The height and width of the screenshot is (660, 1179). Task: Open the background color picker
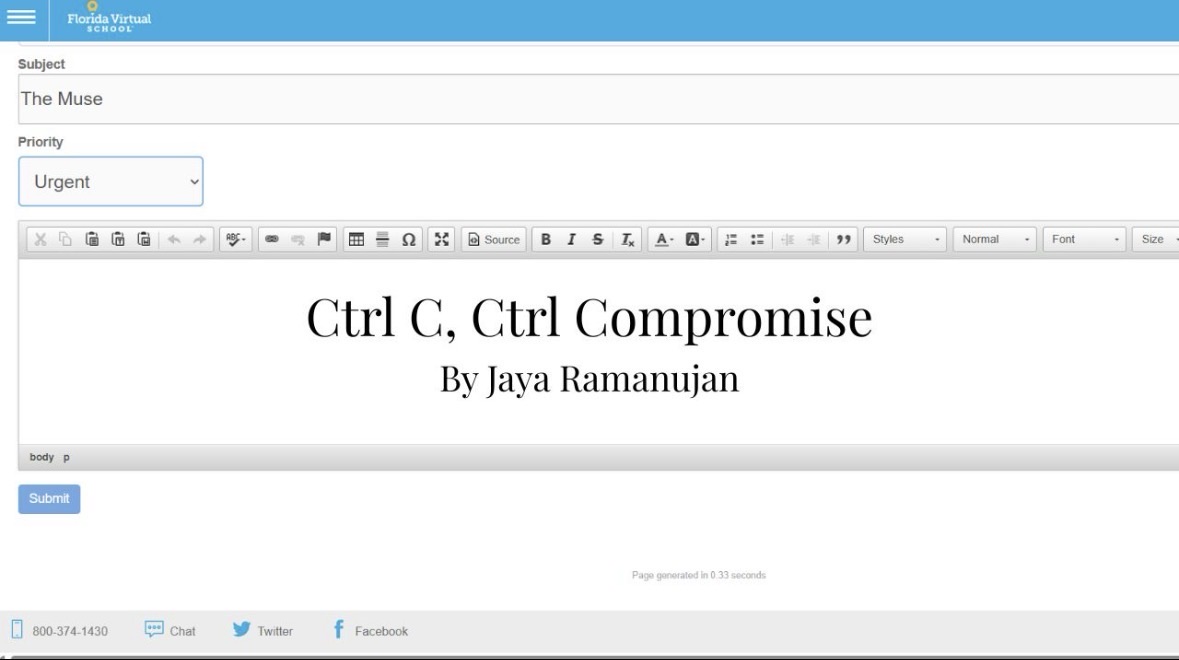[x=694, y=239]
